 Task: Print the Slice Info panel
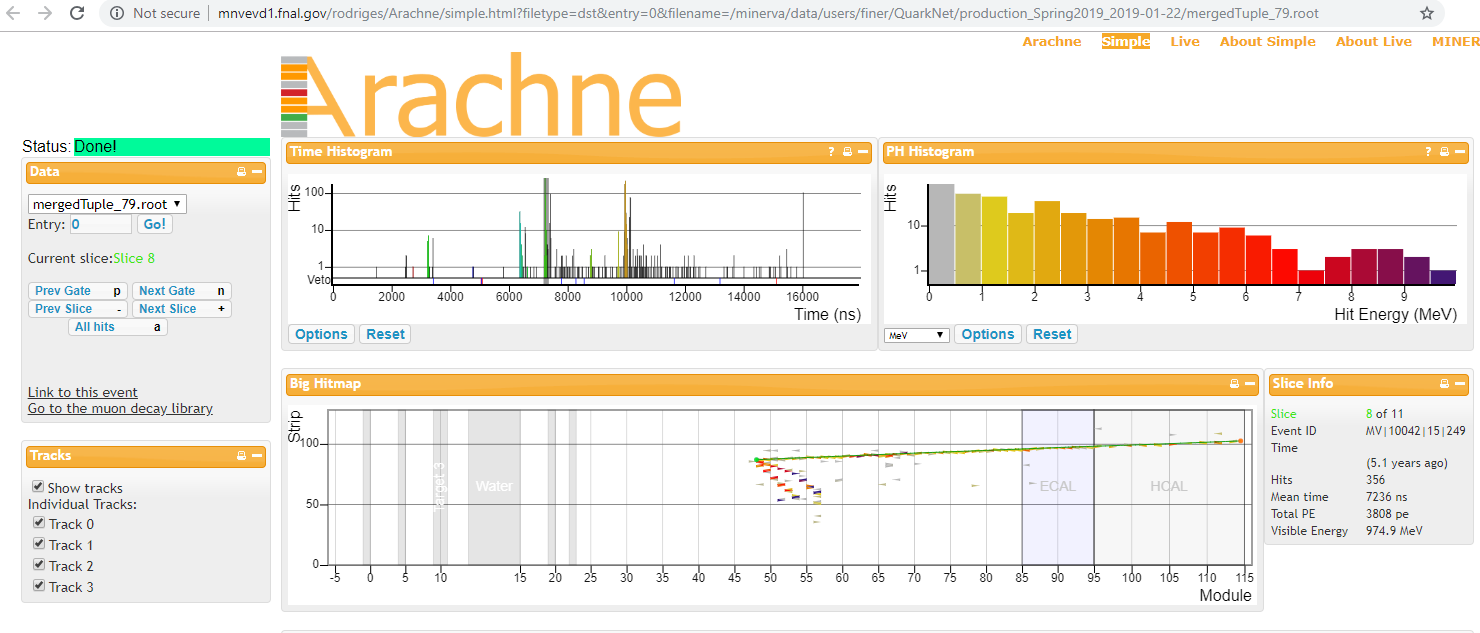coord(1444,384)
